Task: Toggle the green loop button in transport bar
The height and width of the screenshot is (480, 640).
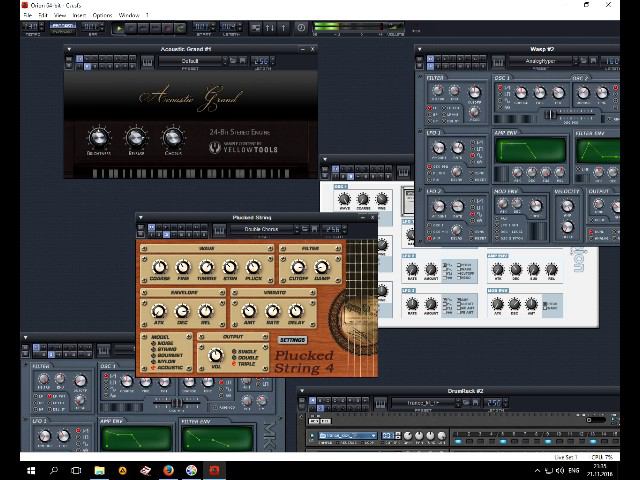Action: pyautogui.click(x=180, y=28)
